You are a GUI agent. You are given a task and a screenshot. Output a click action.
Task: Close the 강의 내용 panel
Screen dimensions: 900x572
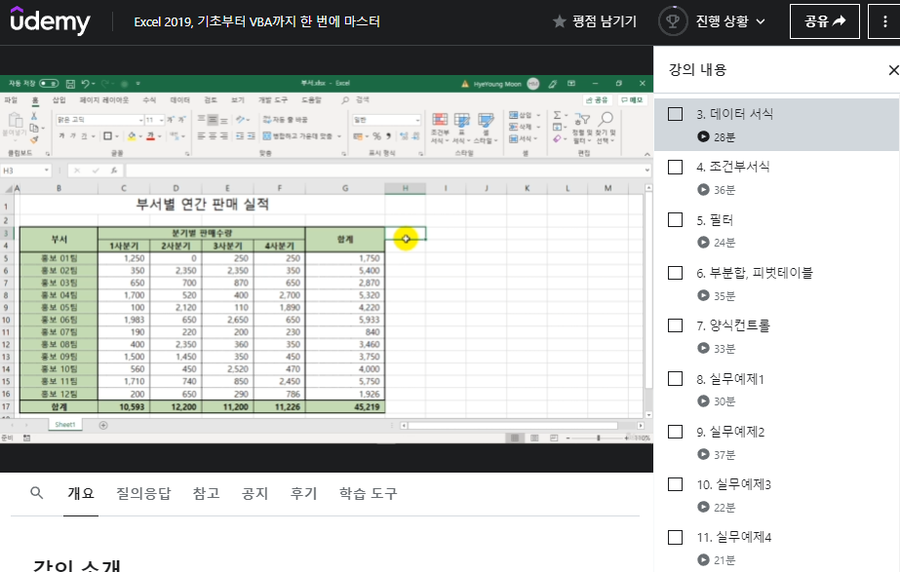(x=893, y=70)
